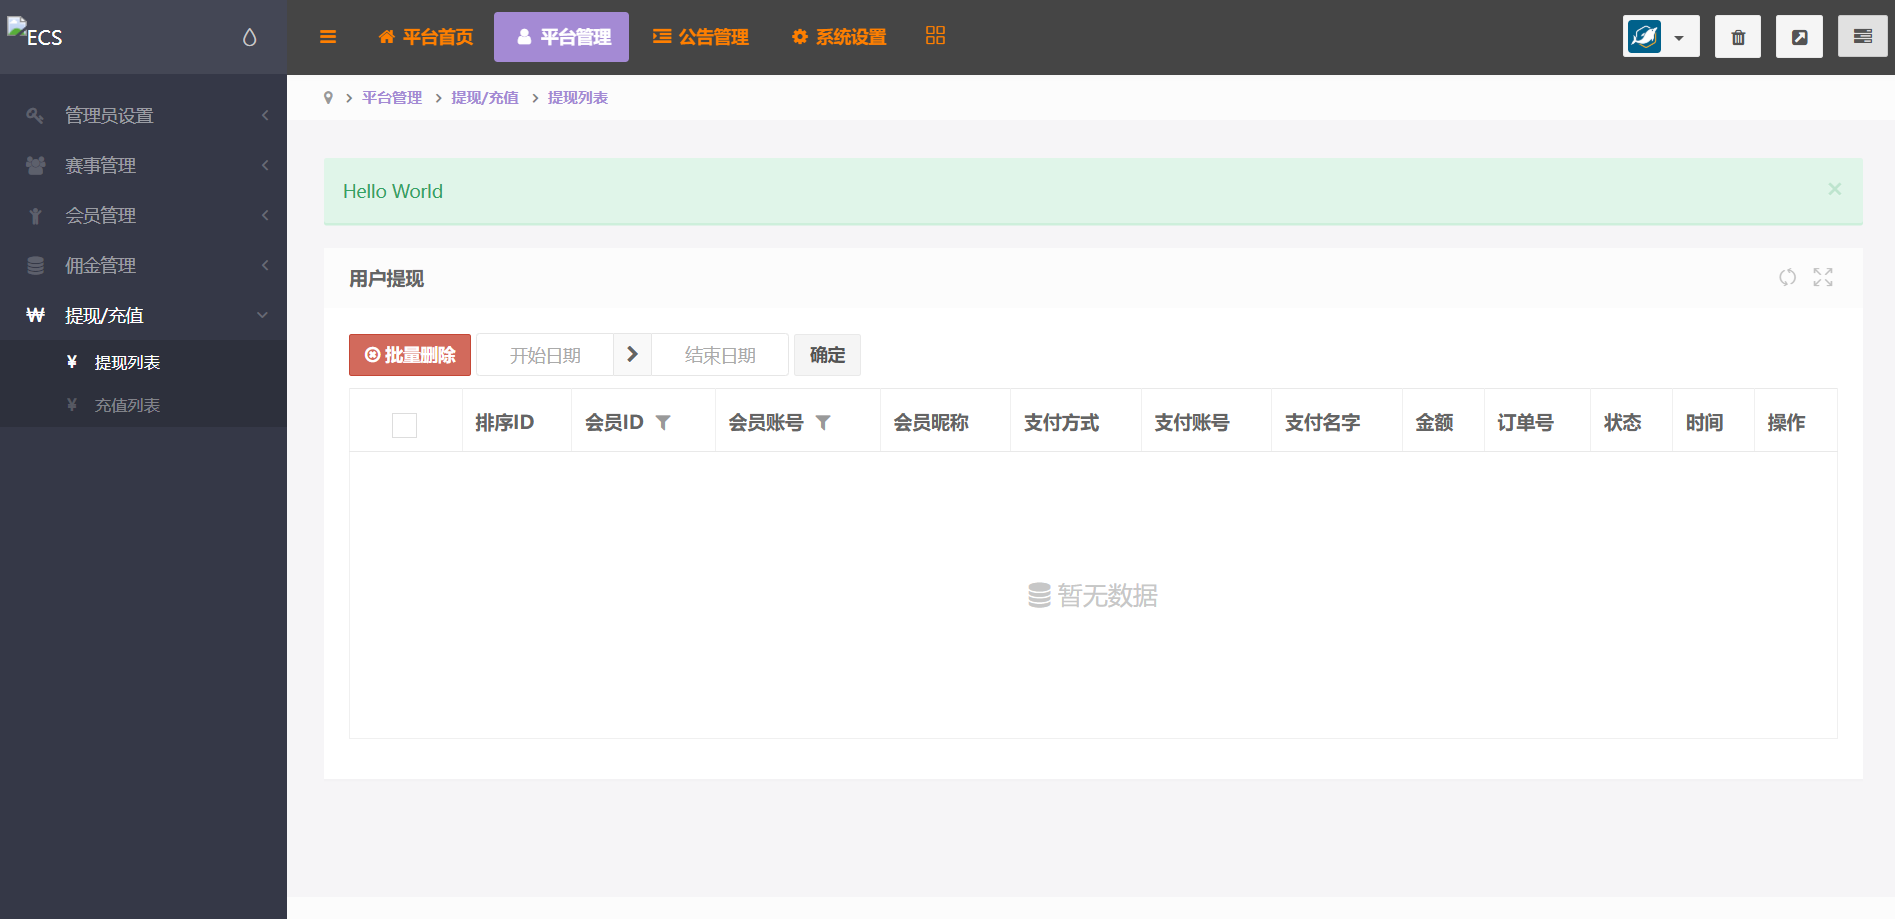This screenshot has width=1895, height=919.
Task: Click the water drop theme icon
Action: click(x=250, y=37)
